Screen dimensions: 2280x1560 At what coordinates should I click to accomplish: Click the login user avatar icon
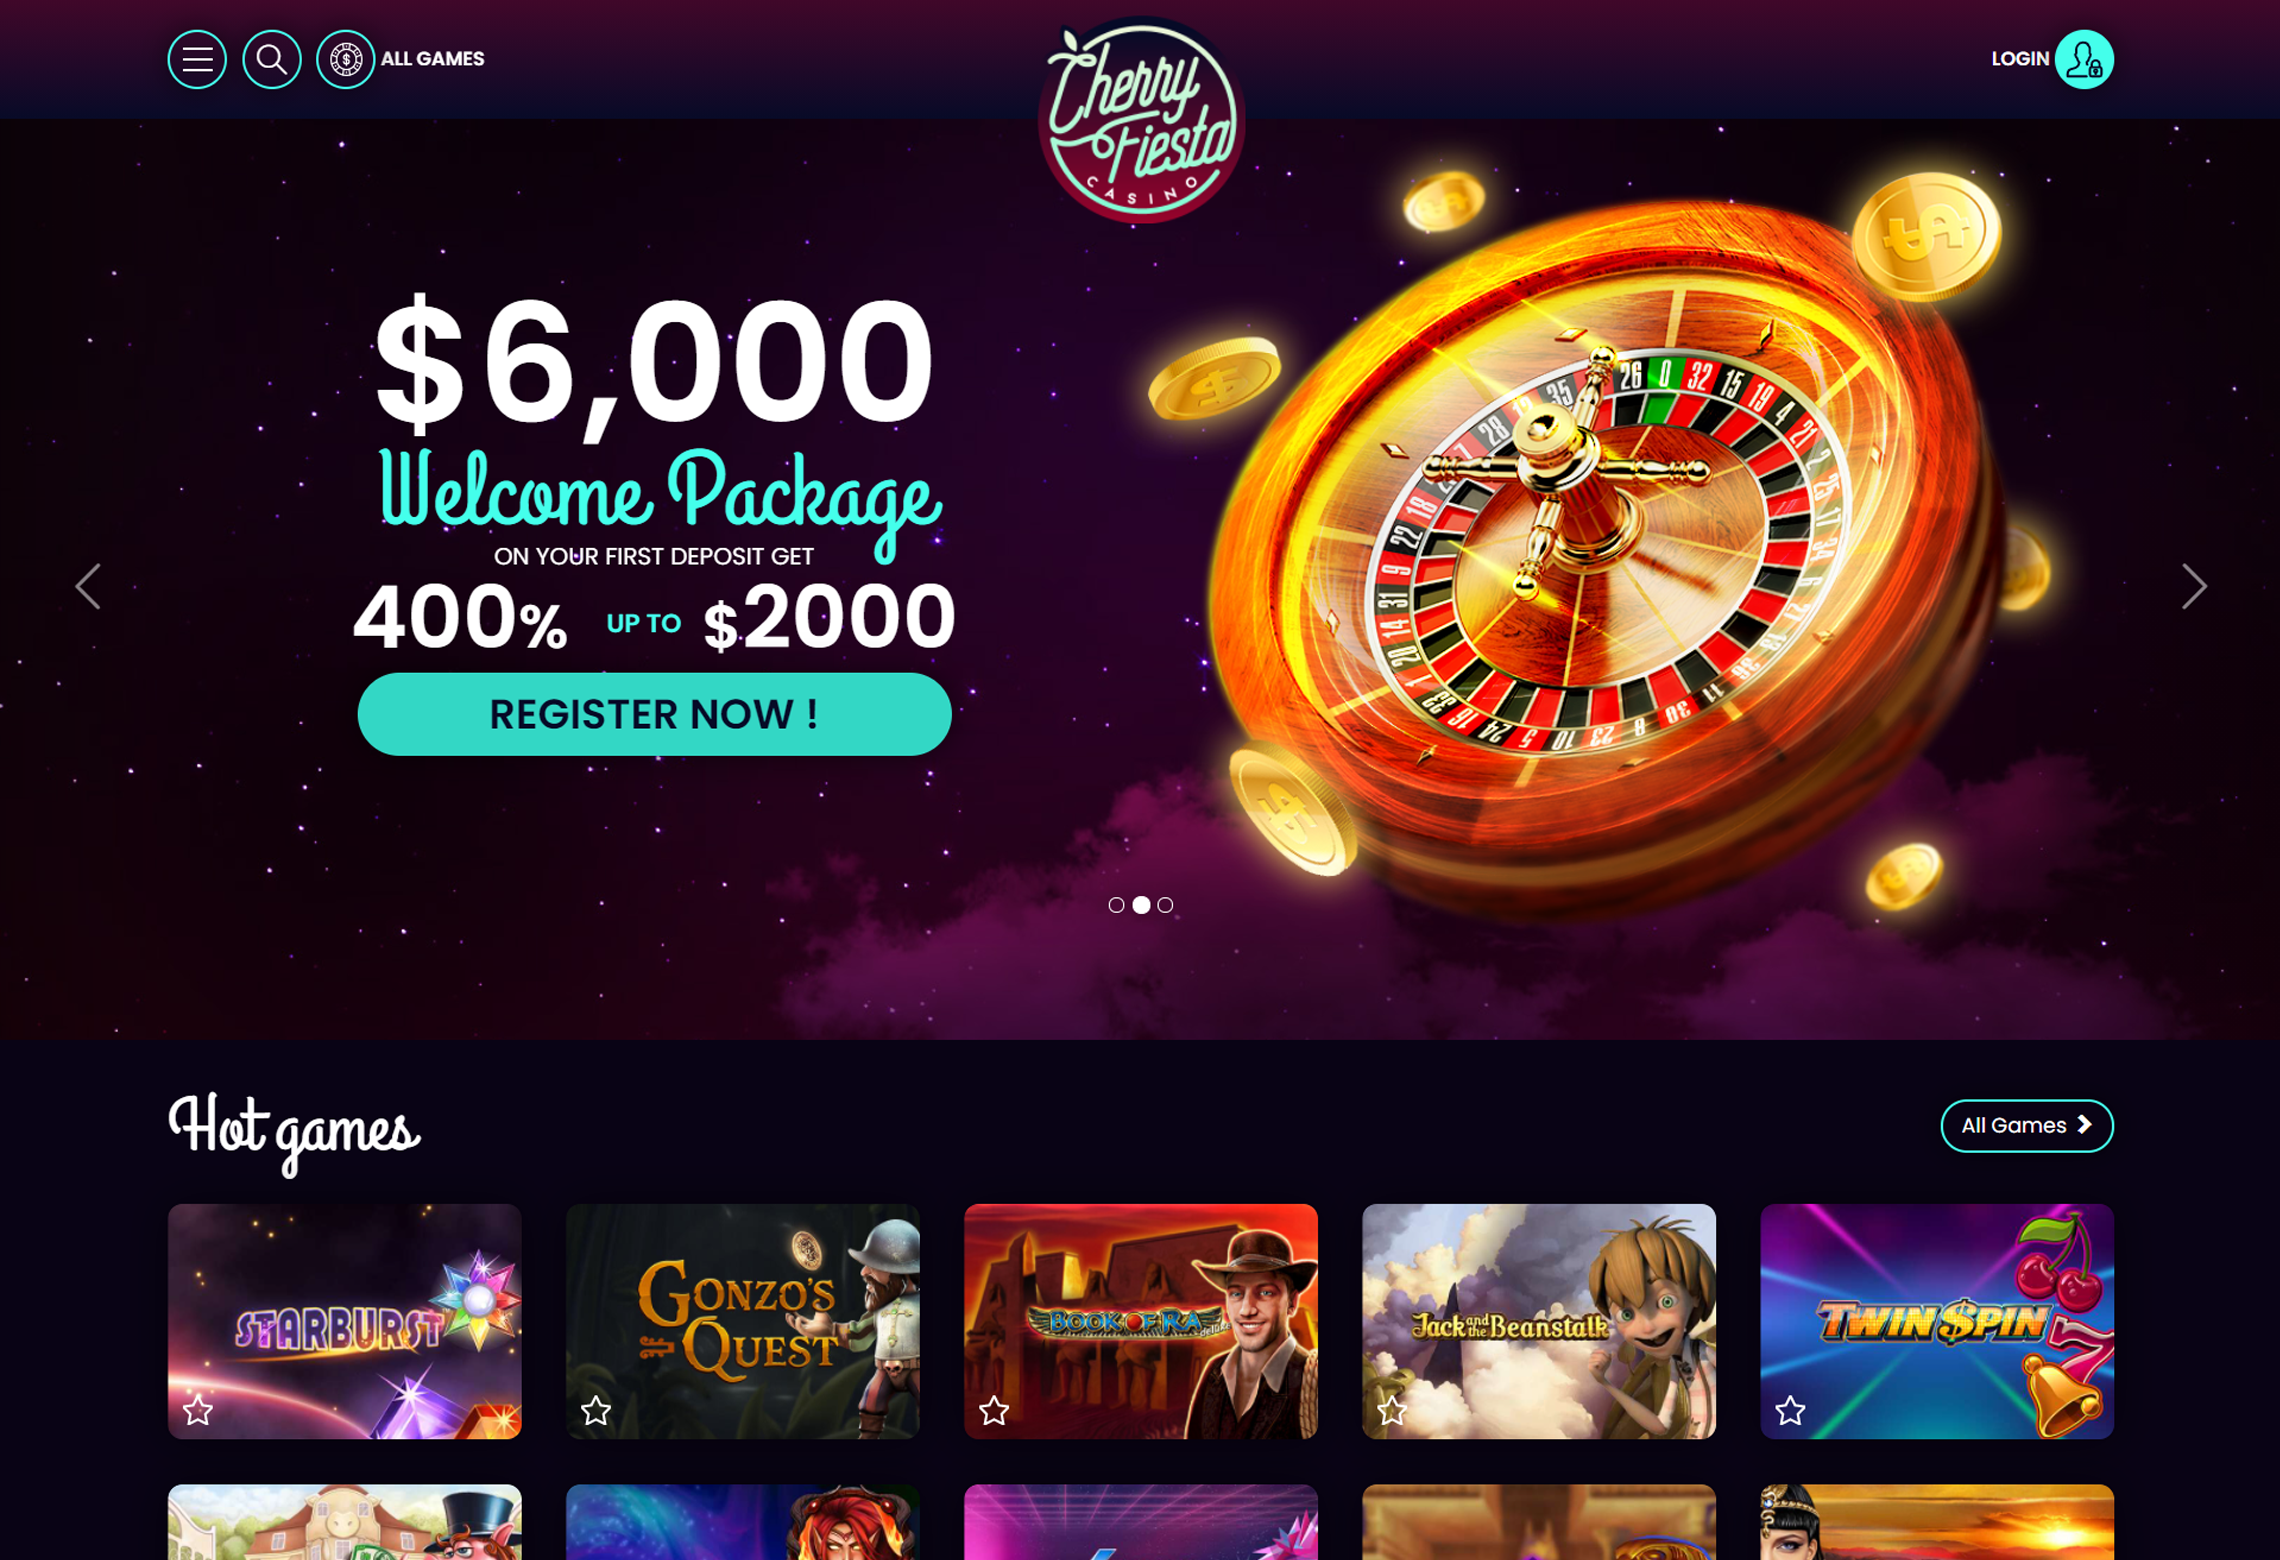point(2084,60)
